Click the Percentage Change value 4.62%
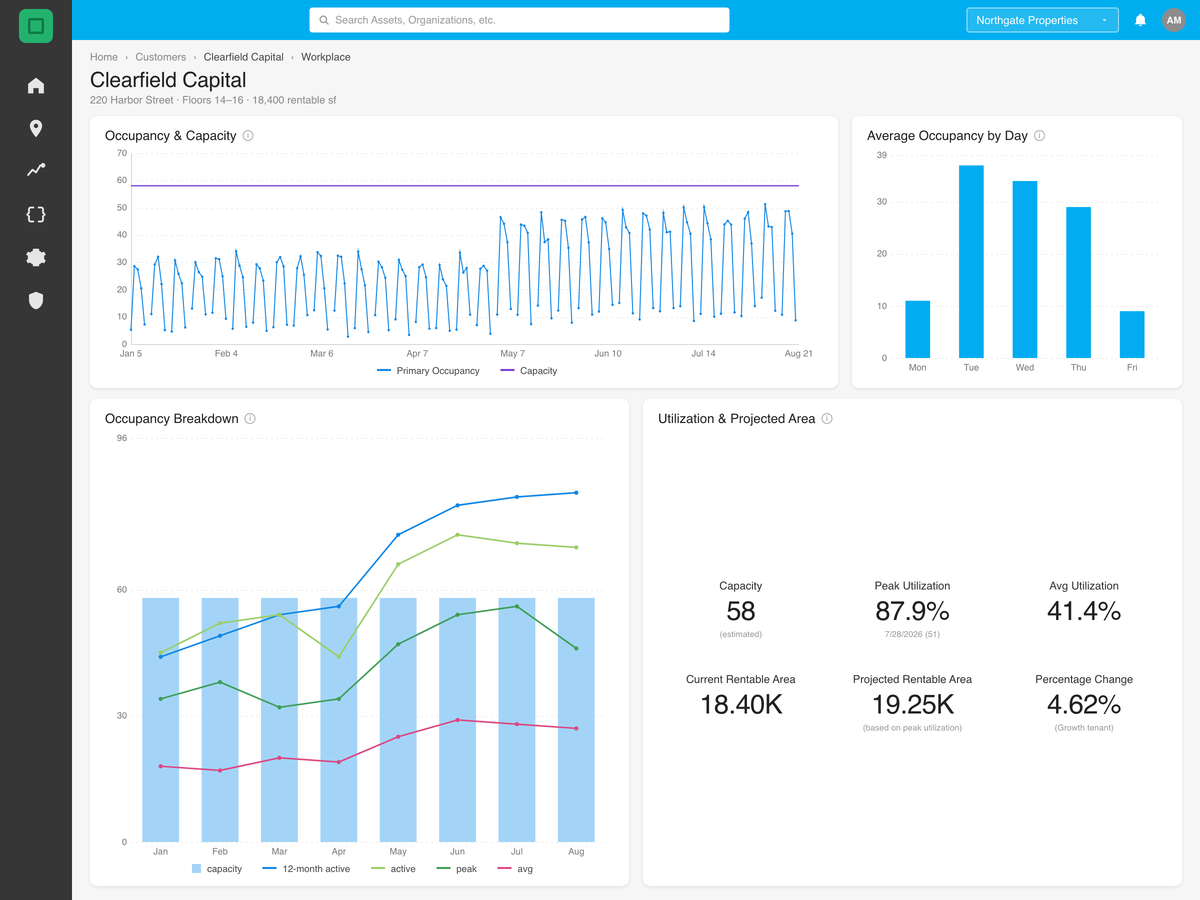The height and width of the screenshot is (900, 1200). coord(1084,704)
